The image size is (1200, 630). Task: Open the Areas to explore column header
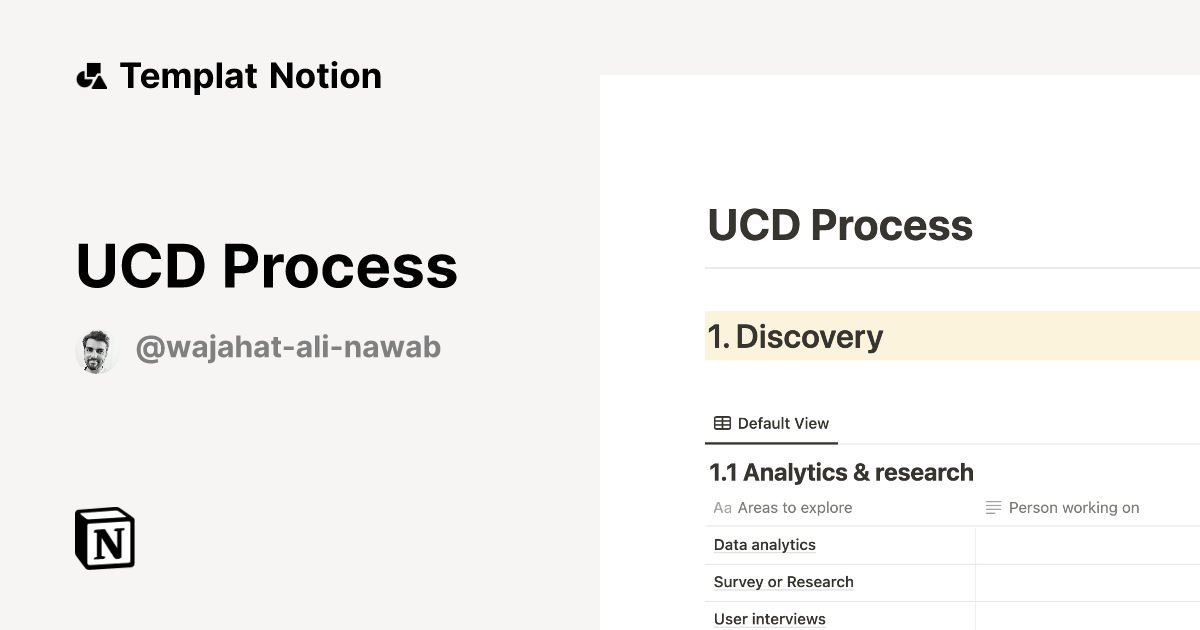(794, 508)
